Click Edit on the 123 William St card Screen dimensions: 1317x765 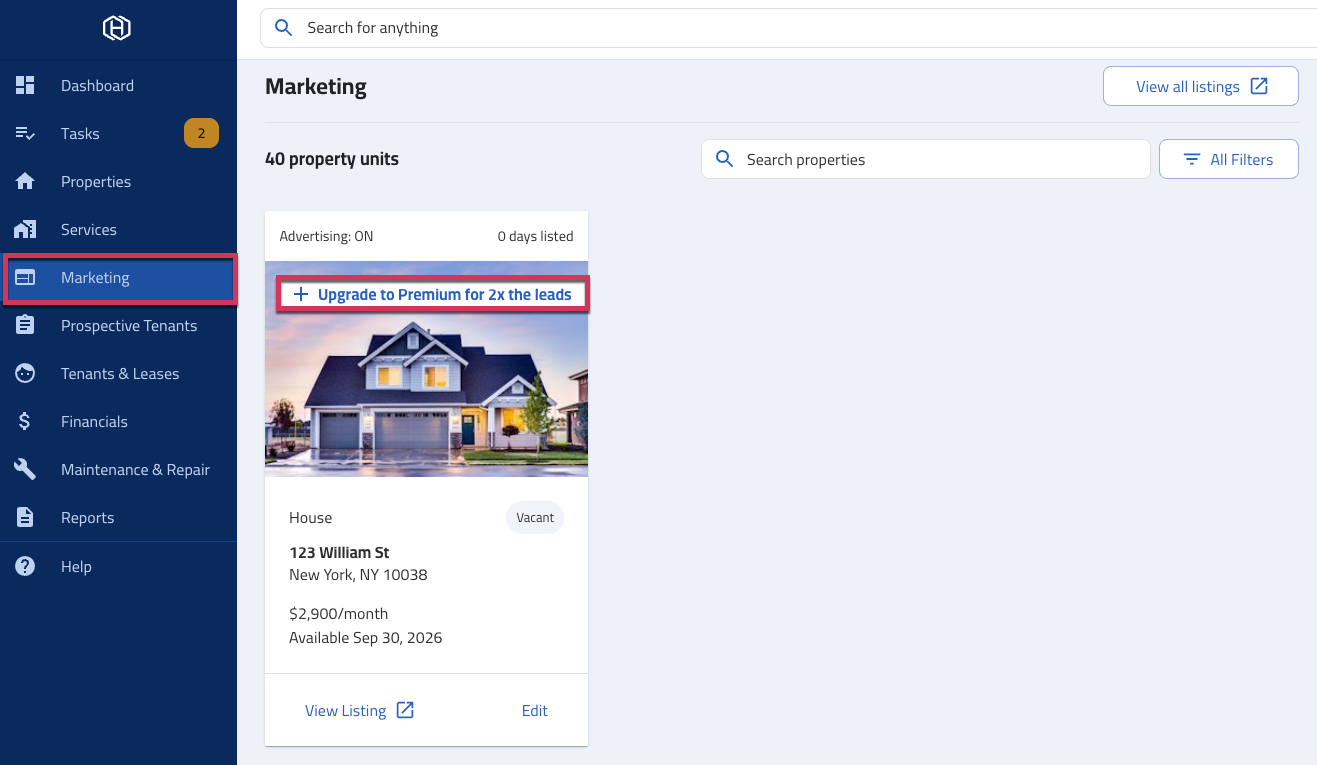point(535,710)
